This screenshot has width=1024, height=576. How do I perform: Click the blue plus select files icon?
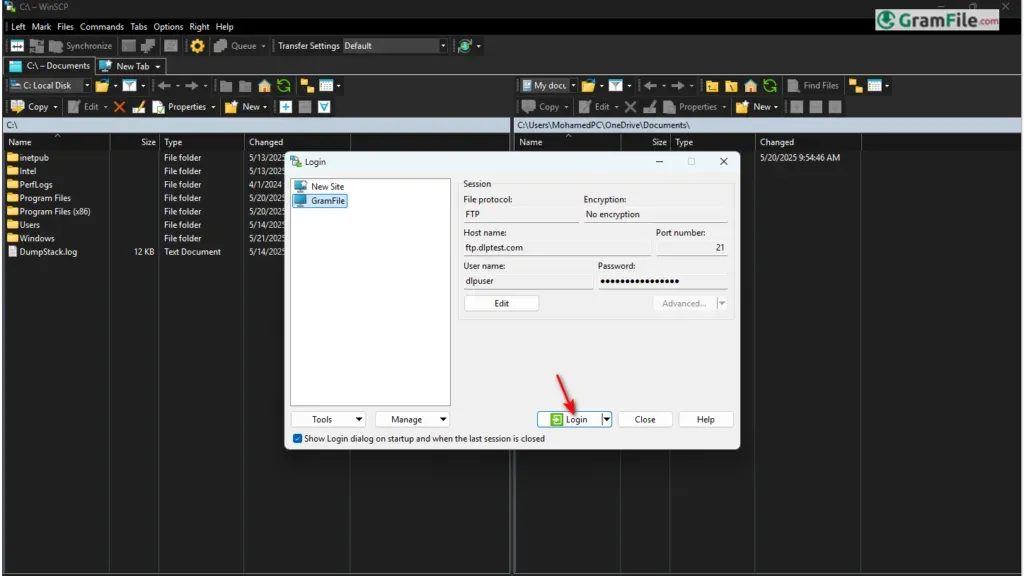(x=286, y=107)
